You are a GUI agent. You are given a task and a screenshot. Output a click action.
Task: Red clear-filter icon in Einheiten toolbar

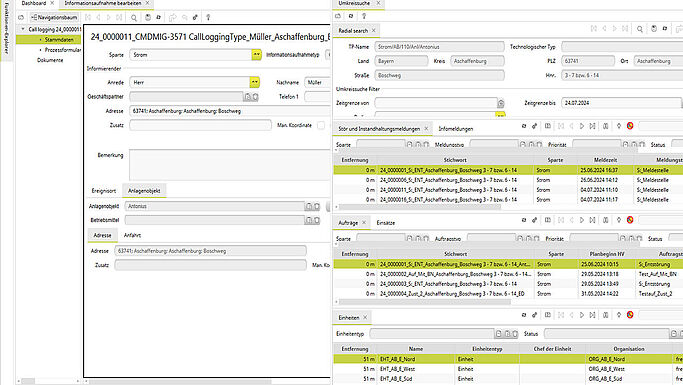coord(630,315)
